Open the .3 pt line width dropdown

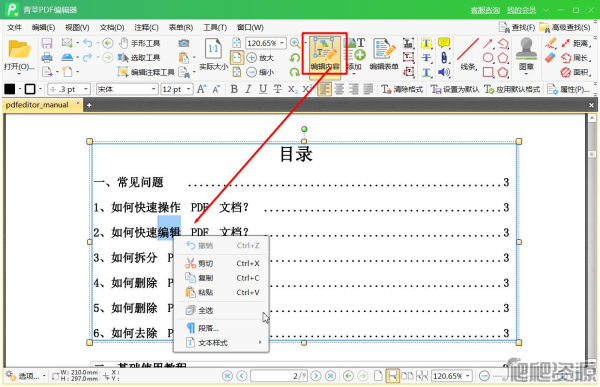click(x=86, y=89)
